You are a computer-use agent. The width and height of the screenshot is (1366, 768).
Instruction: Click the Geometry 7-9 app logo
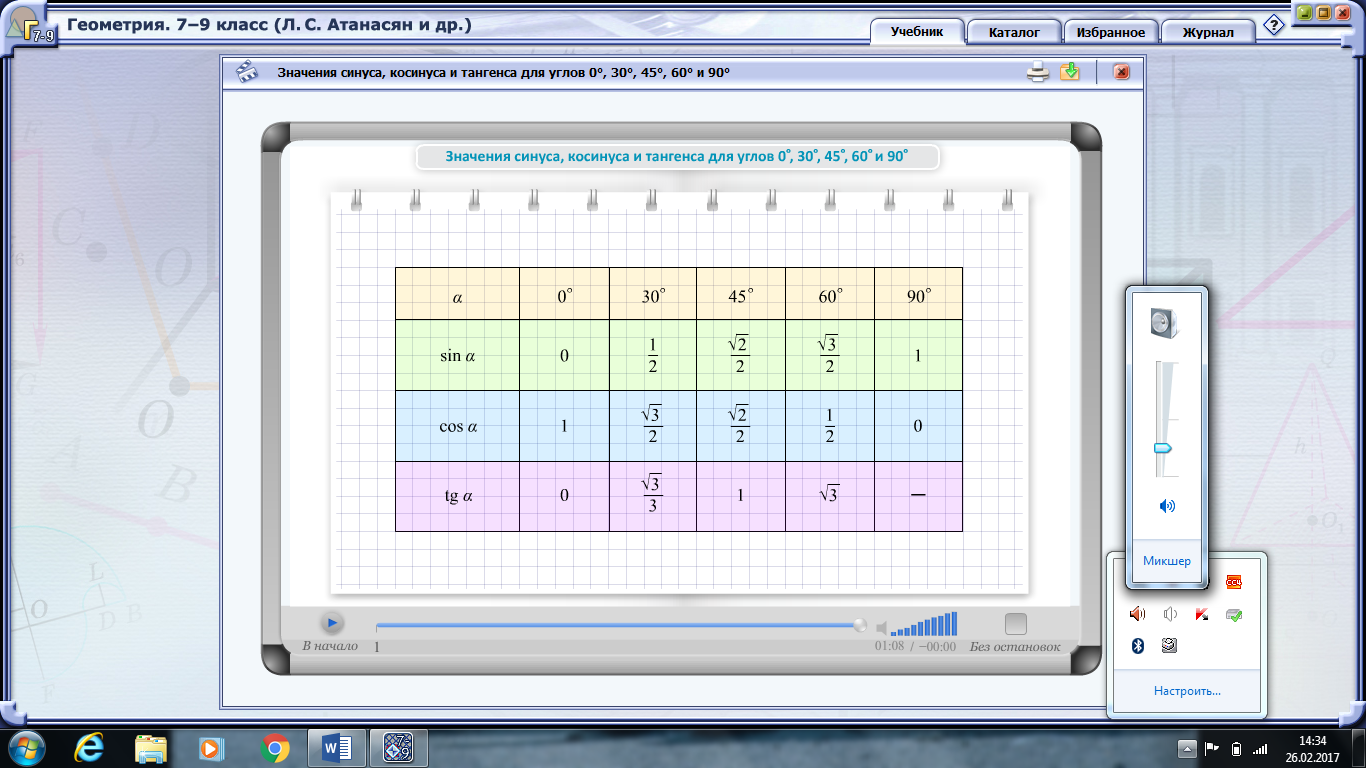point(28,24)
